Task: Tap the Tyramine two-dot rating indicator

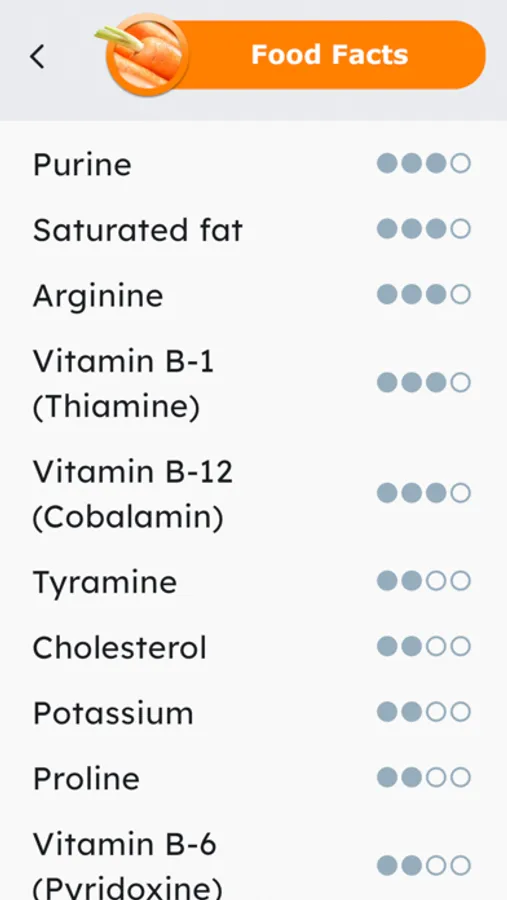Action: [x=424, y=581]
